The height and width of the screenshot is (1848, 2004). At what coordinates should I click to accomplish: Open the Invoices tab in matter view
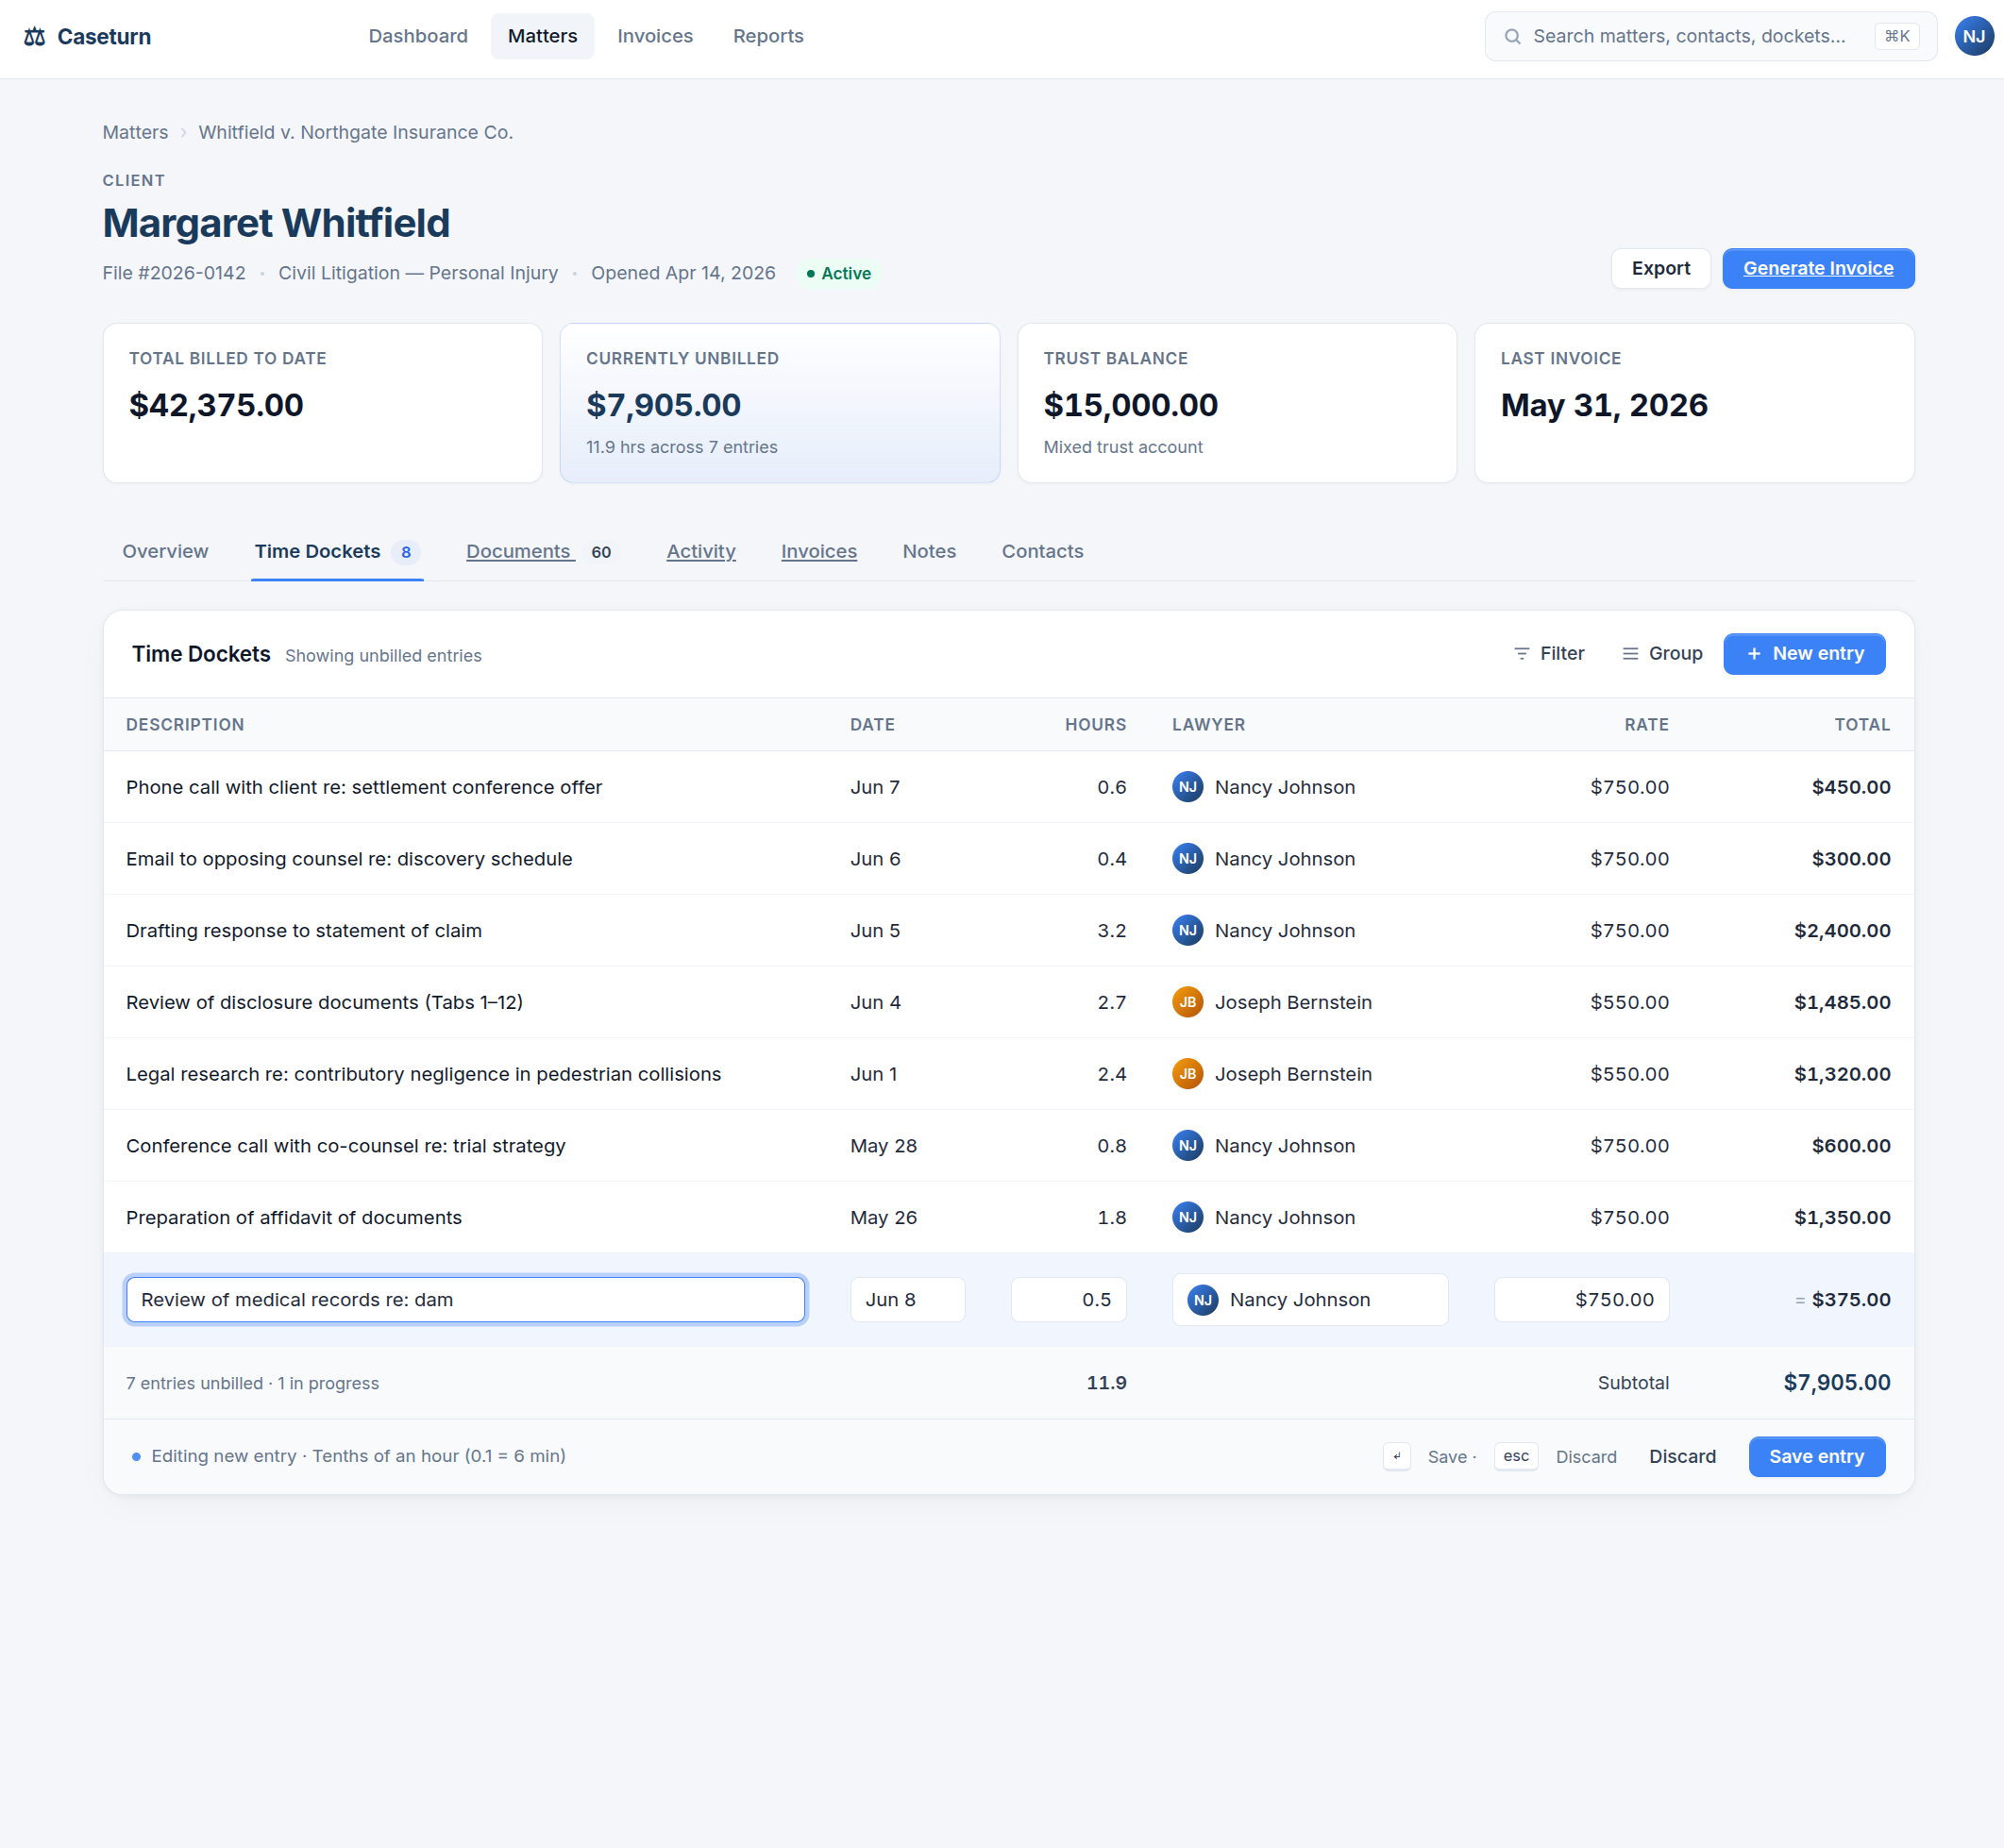pos(819,552)
